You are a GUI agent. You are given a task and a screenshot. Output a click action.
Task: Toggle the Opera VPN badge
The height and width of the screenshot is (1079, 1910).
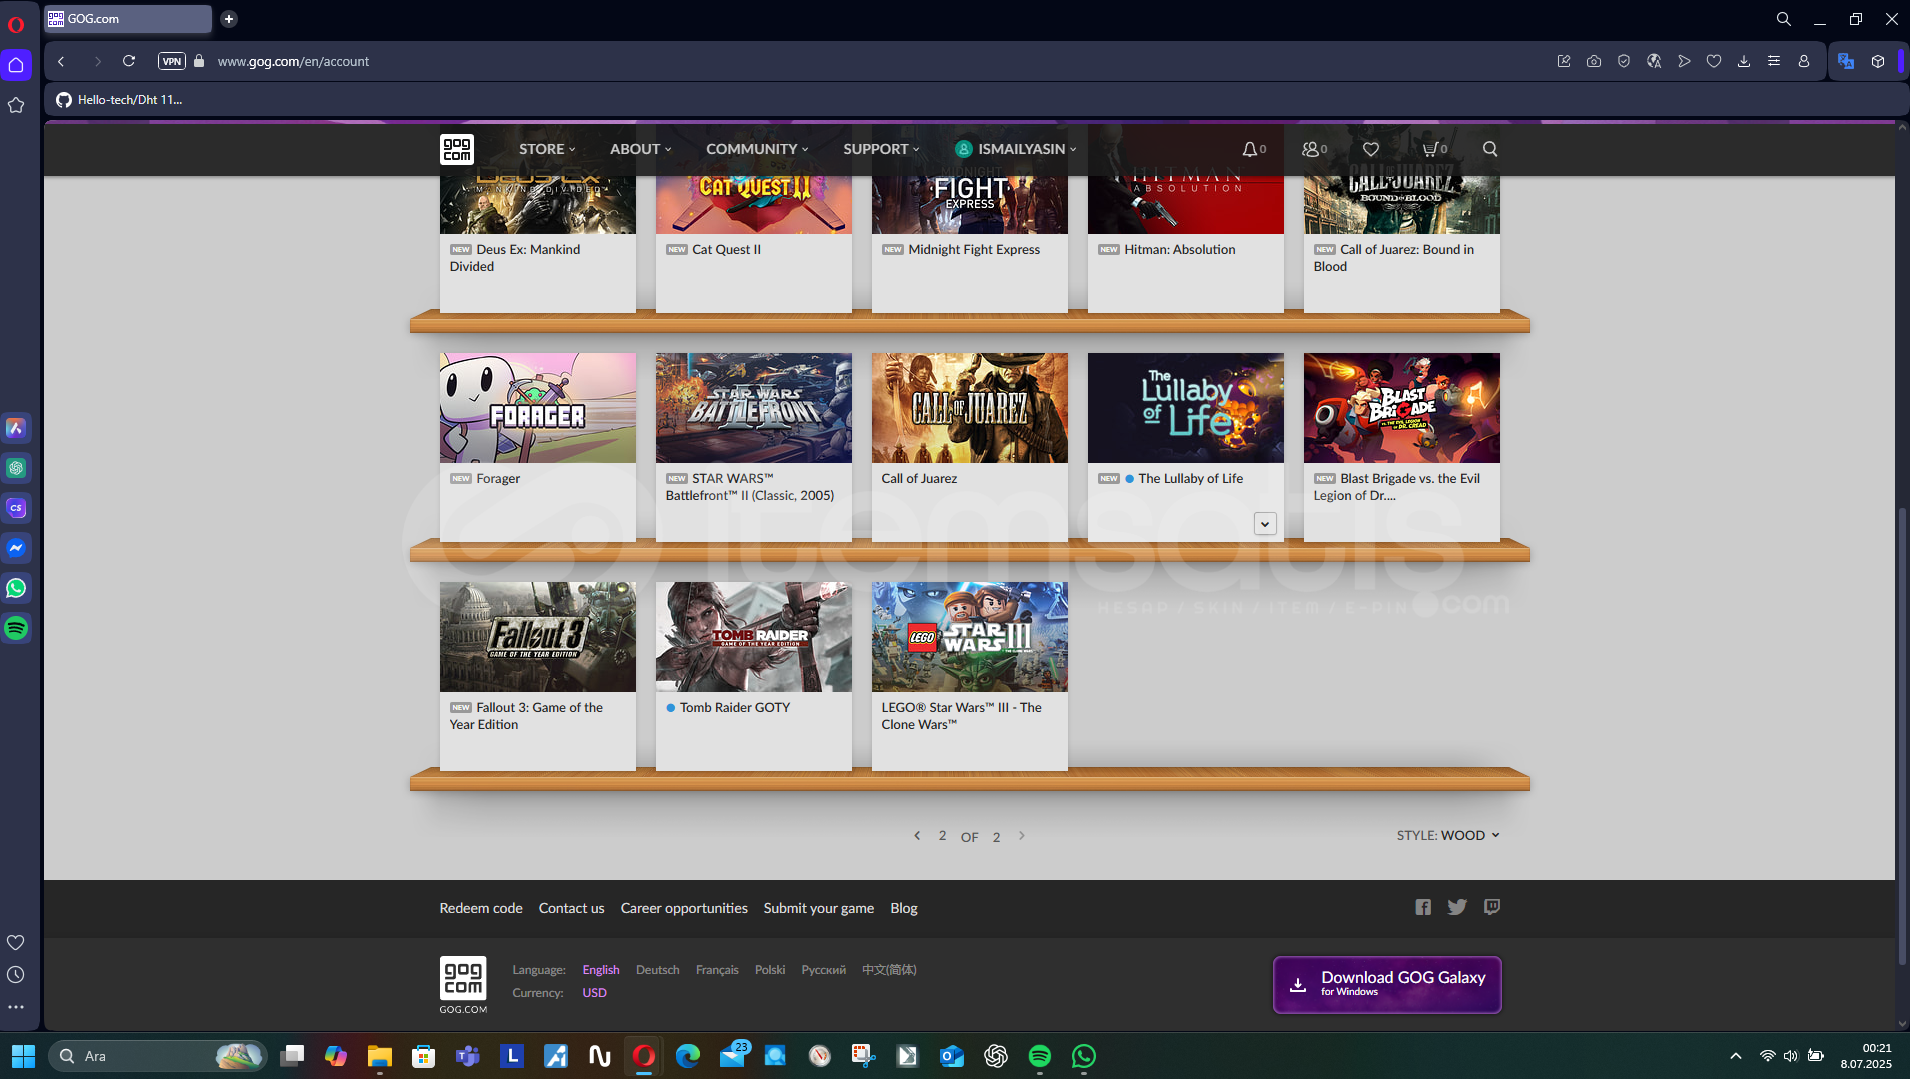coord(172,61)
